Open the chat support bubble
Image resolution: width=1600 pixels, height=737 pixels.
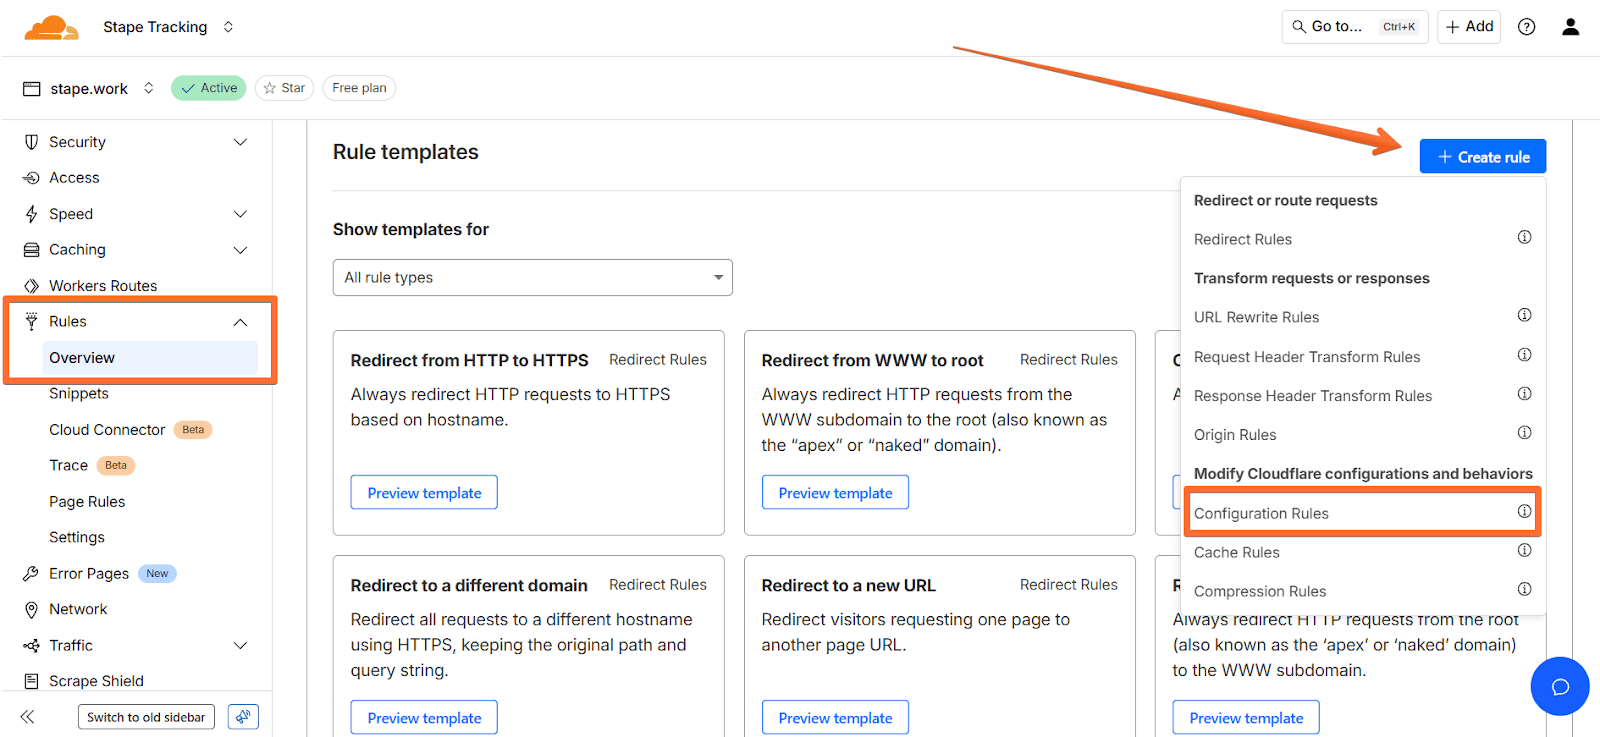coord(1560,686)
